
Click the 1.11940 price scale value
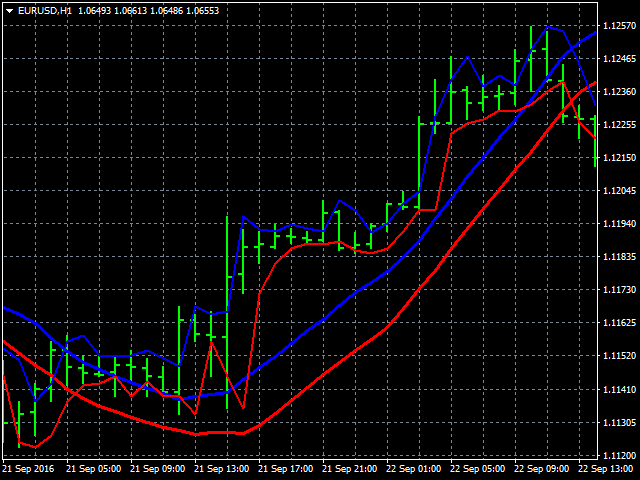click(x=619, y=224)
